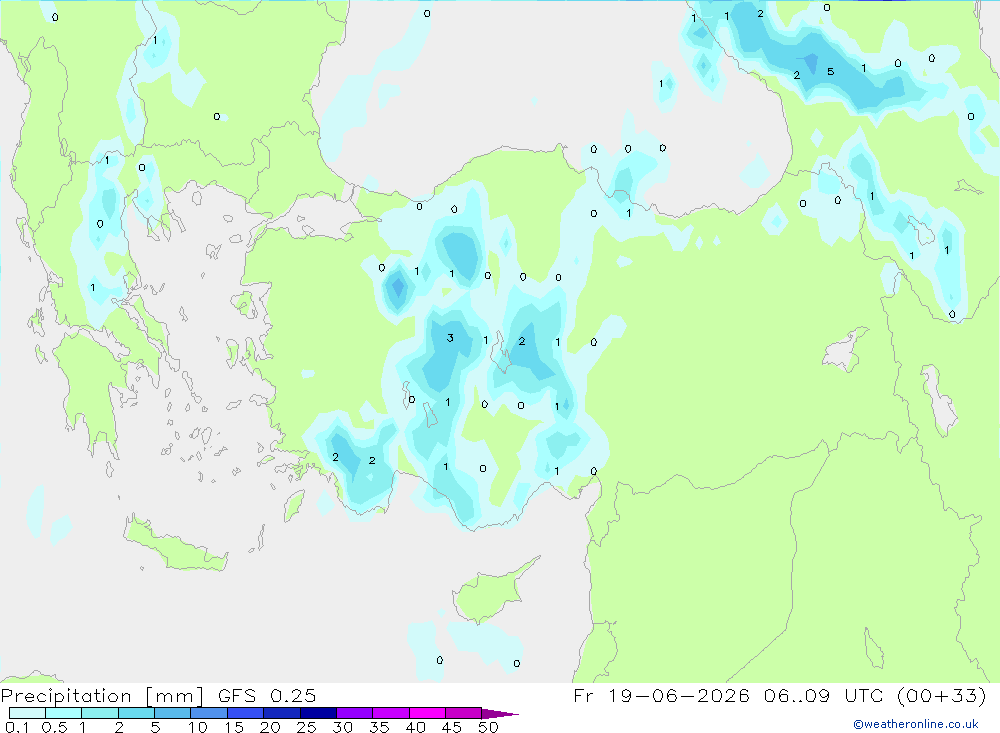The height and width of the screenshot is (733, 1000).
Task: Click the legend label '20'
Action: (x=270, y=727)
